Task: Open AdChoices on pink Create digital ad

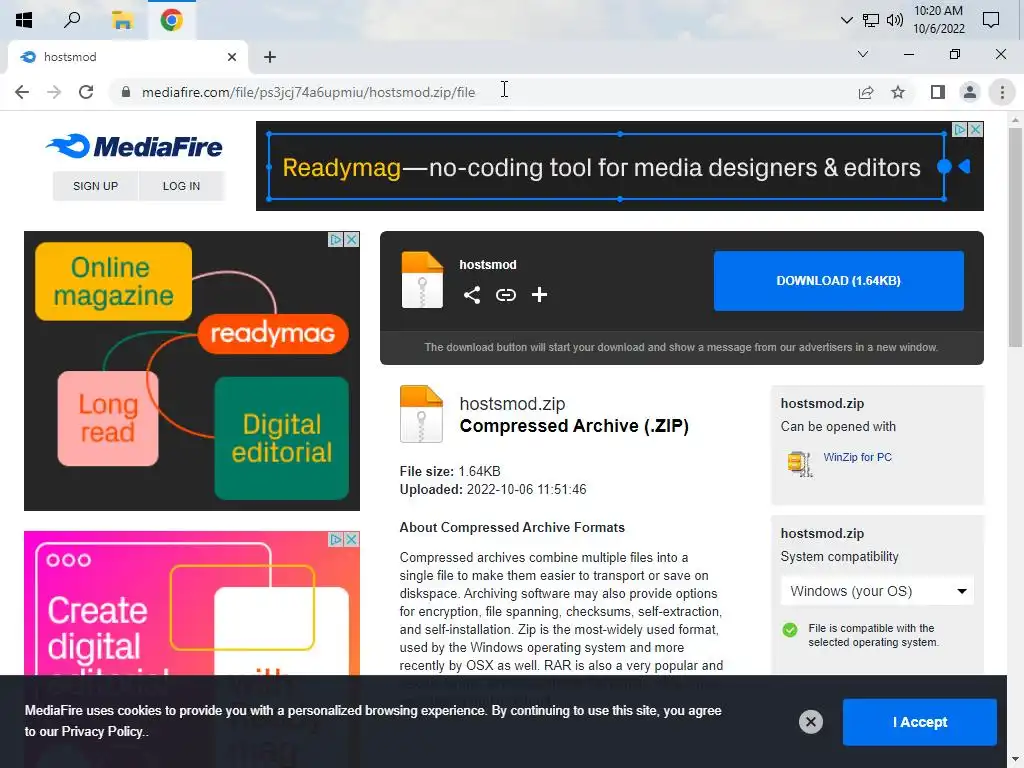Action: (336, 539)
